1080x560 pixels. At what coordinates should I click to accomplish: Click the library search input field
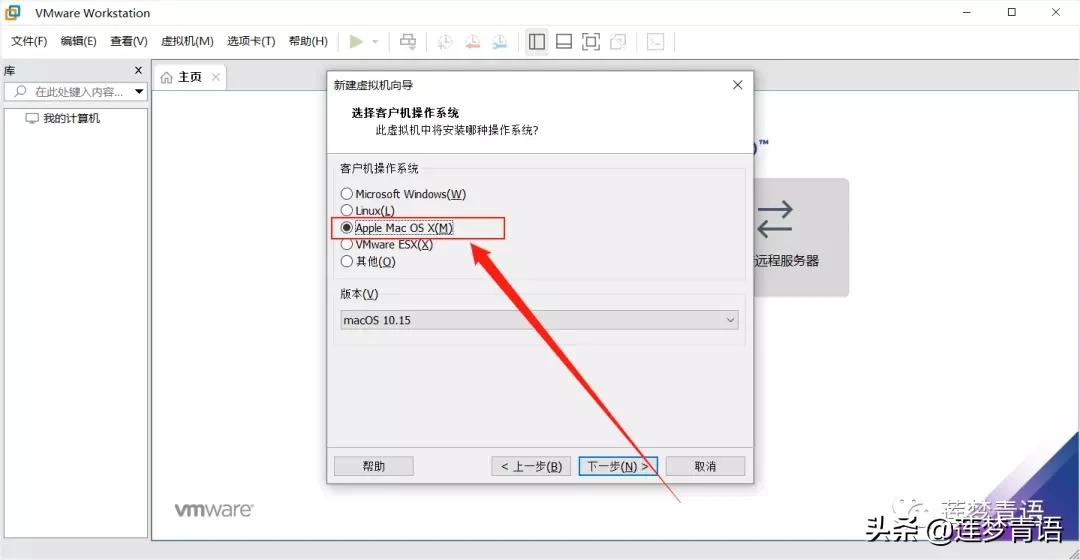tap(76, 91)
